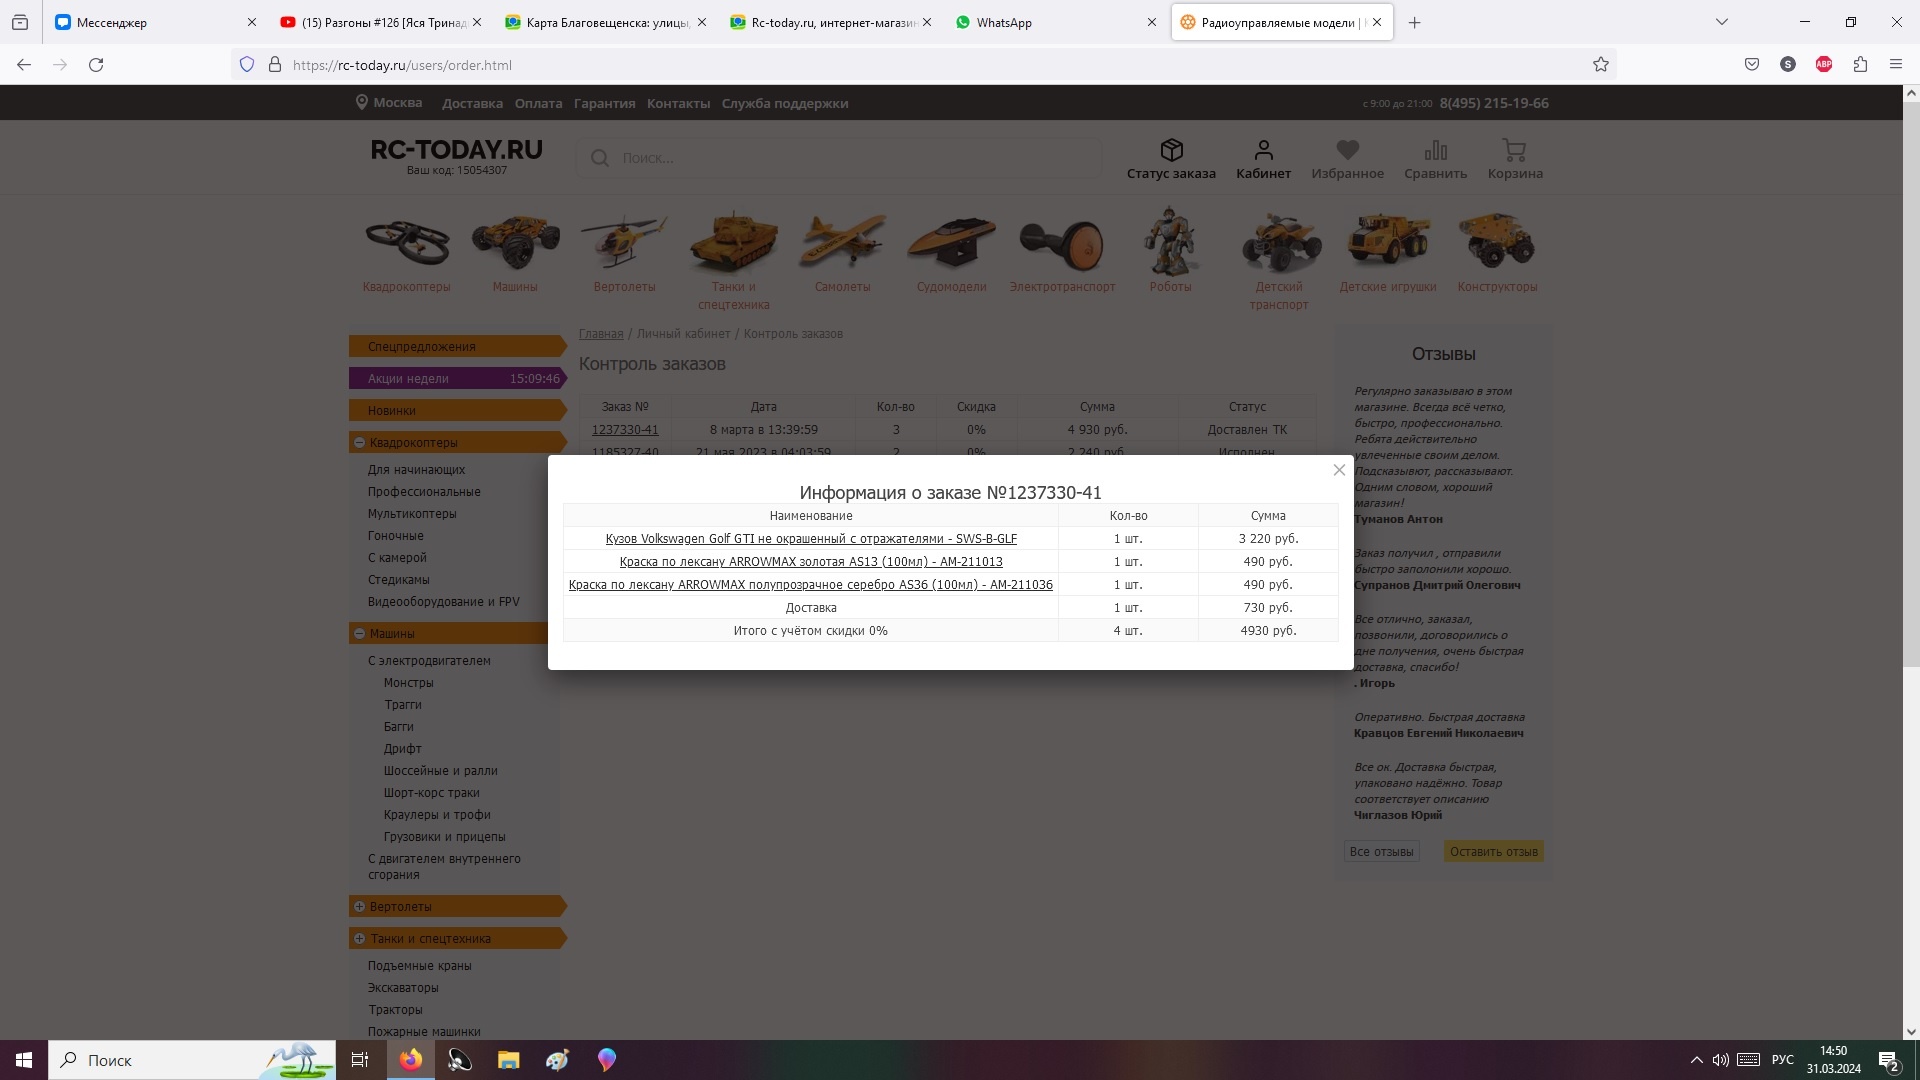1920x1080 pixels.
Task: Select the Машины category image
Action: (515, 242)
